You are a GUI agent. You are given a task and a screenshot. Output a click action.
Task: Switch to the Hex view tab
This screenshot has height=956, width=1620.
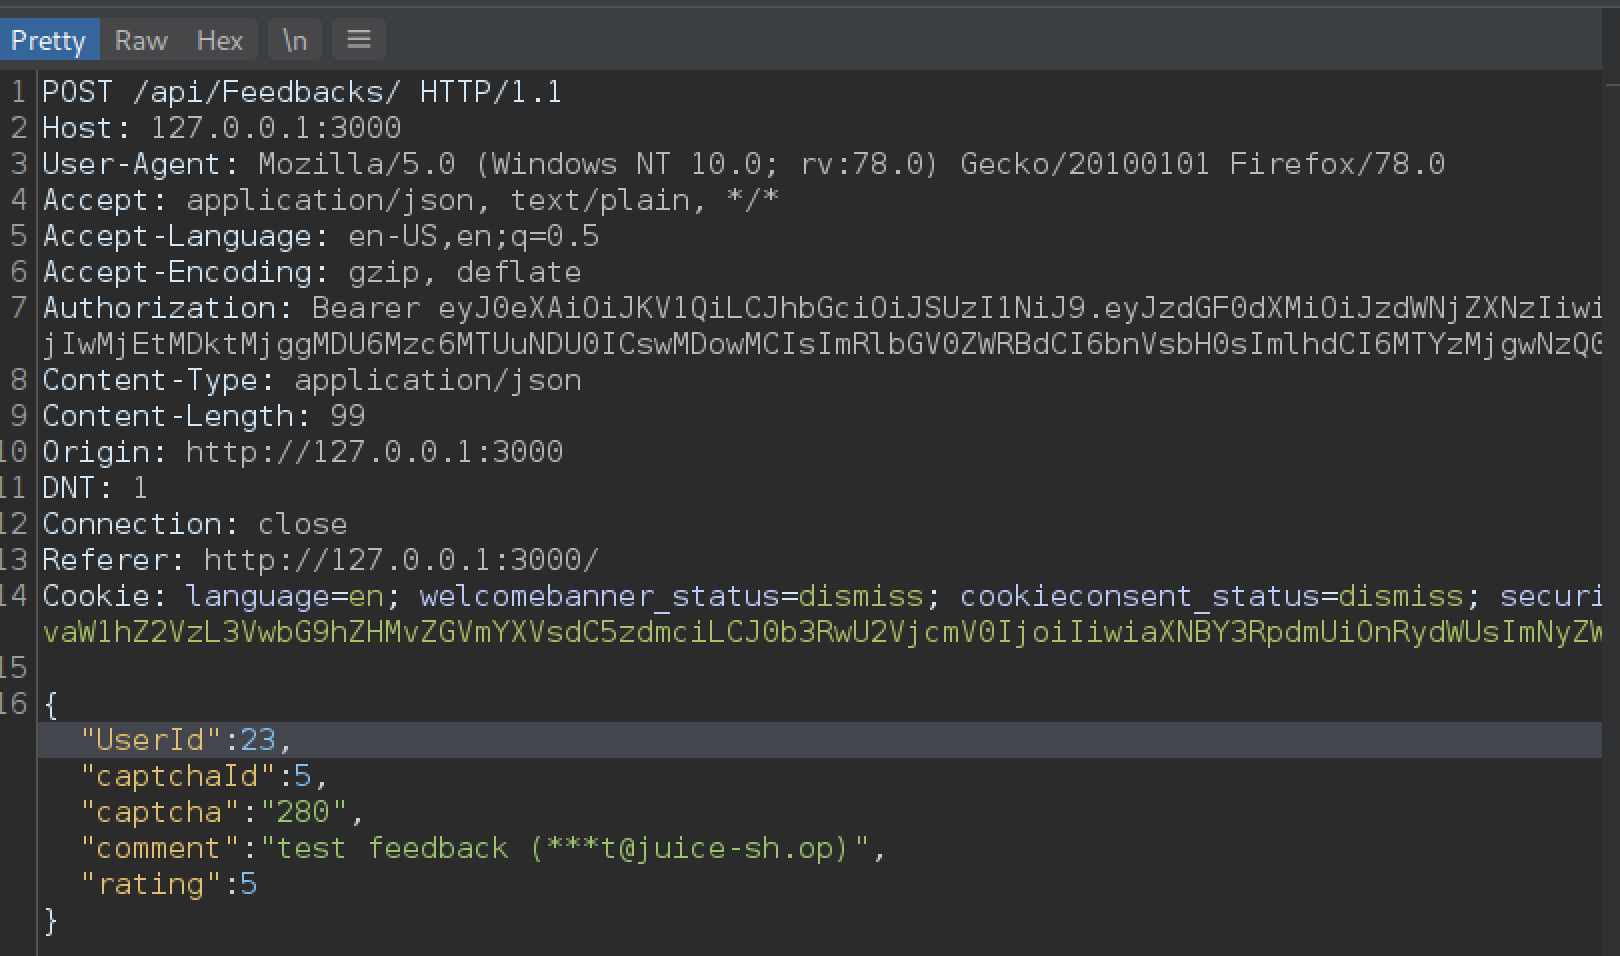point(220,40)
